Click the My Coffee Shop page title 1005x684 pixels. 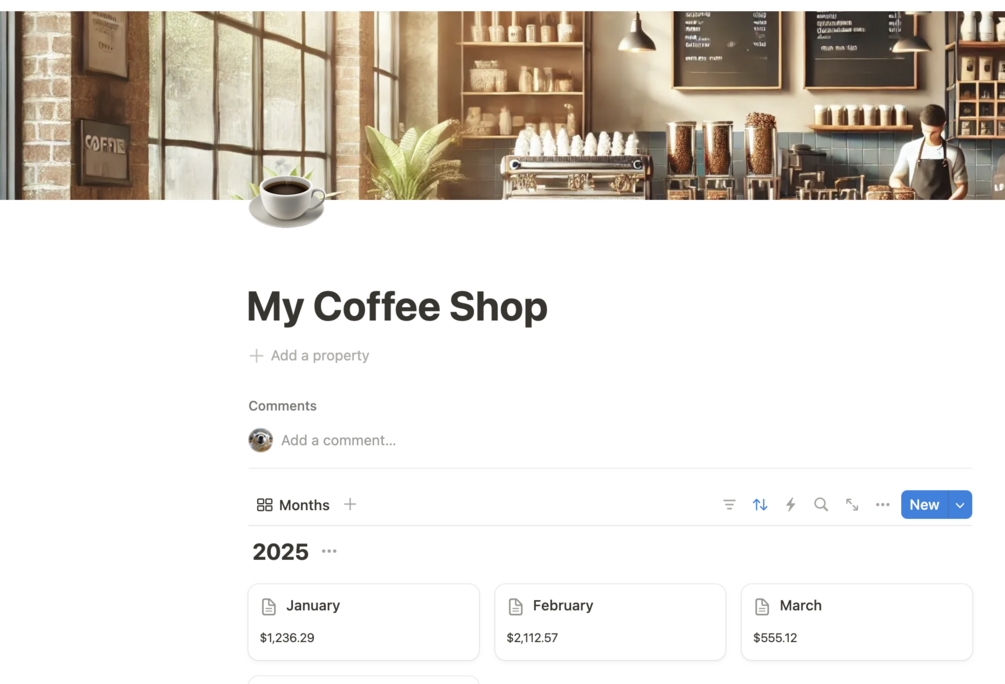(x=397, y=306)
